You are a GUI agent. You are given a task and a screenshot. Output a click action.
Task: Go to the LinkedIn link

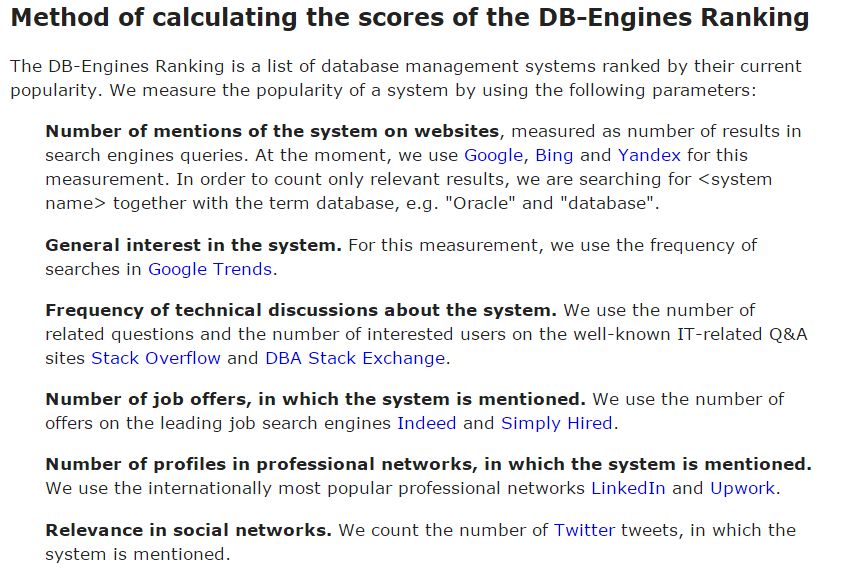628,488
